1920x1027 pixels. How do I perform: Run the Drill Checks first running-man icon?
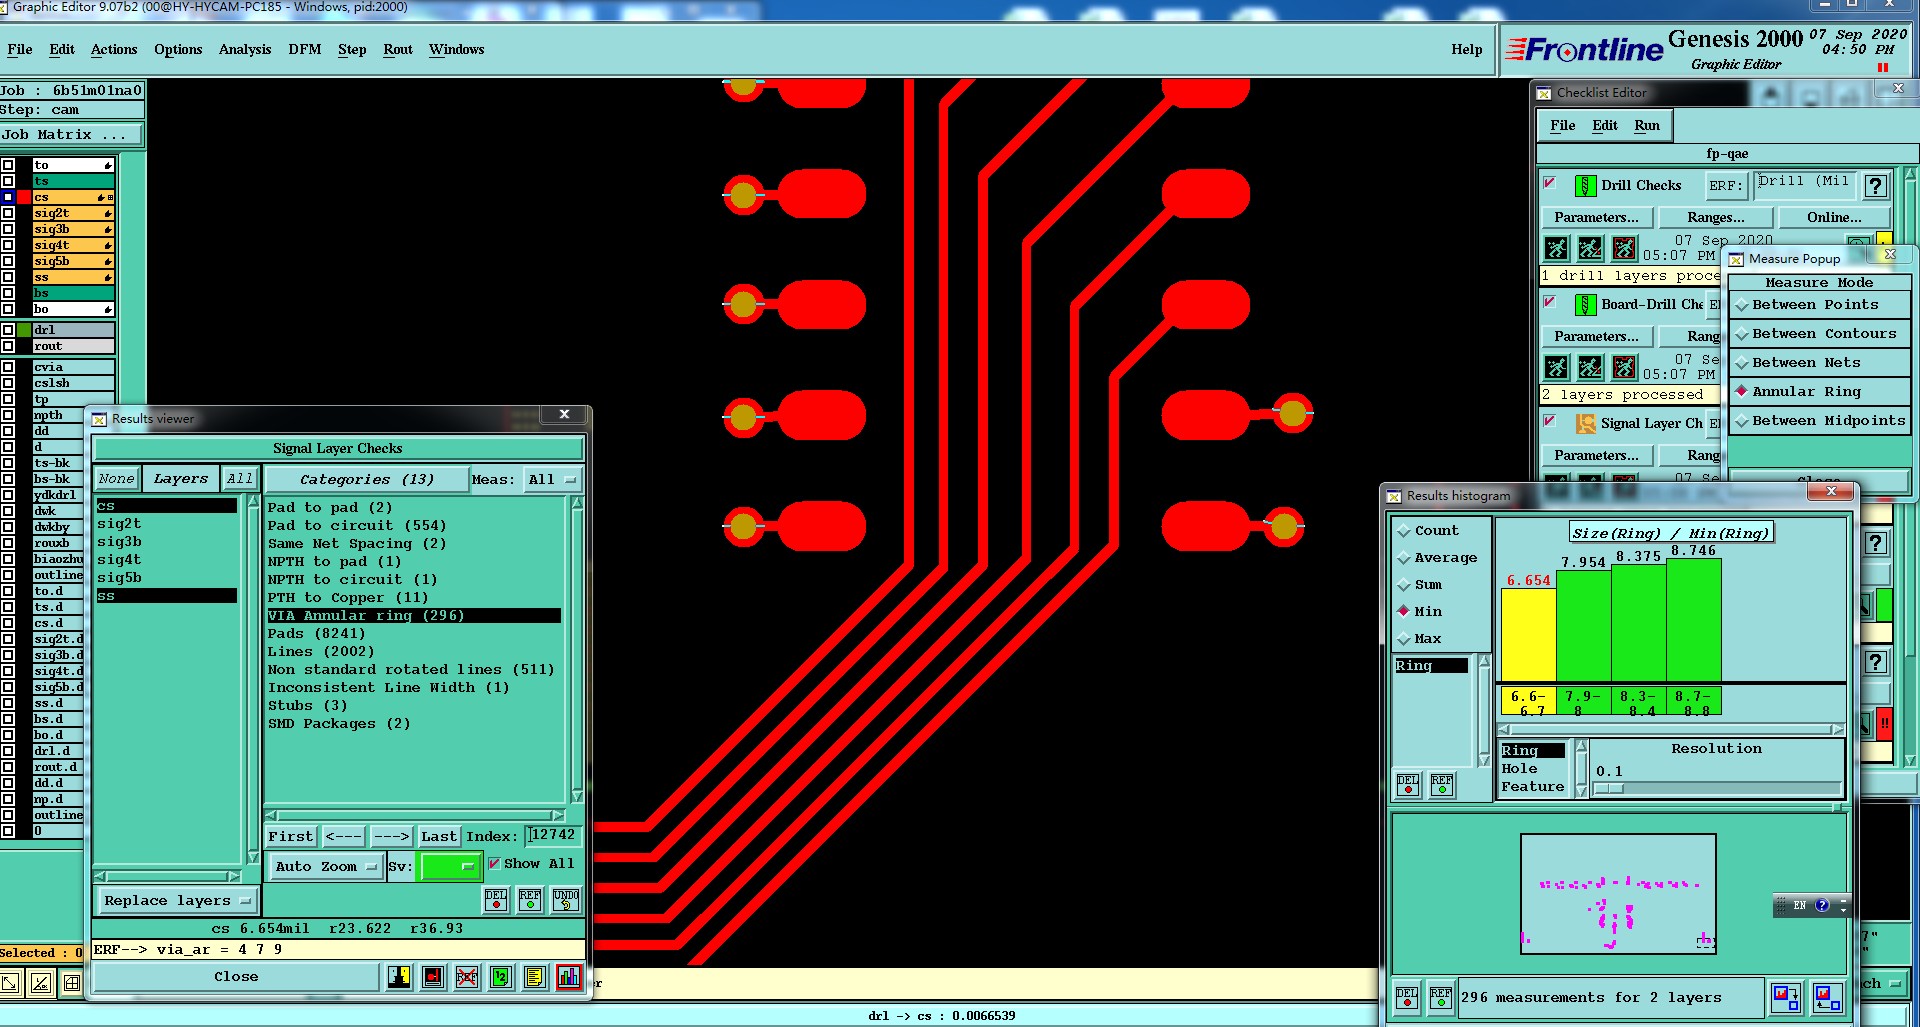[x=1557, y=248]
